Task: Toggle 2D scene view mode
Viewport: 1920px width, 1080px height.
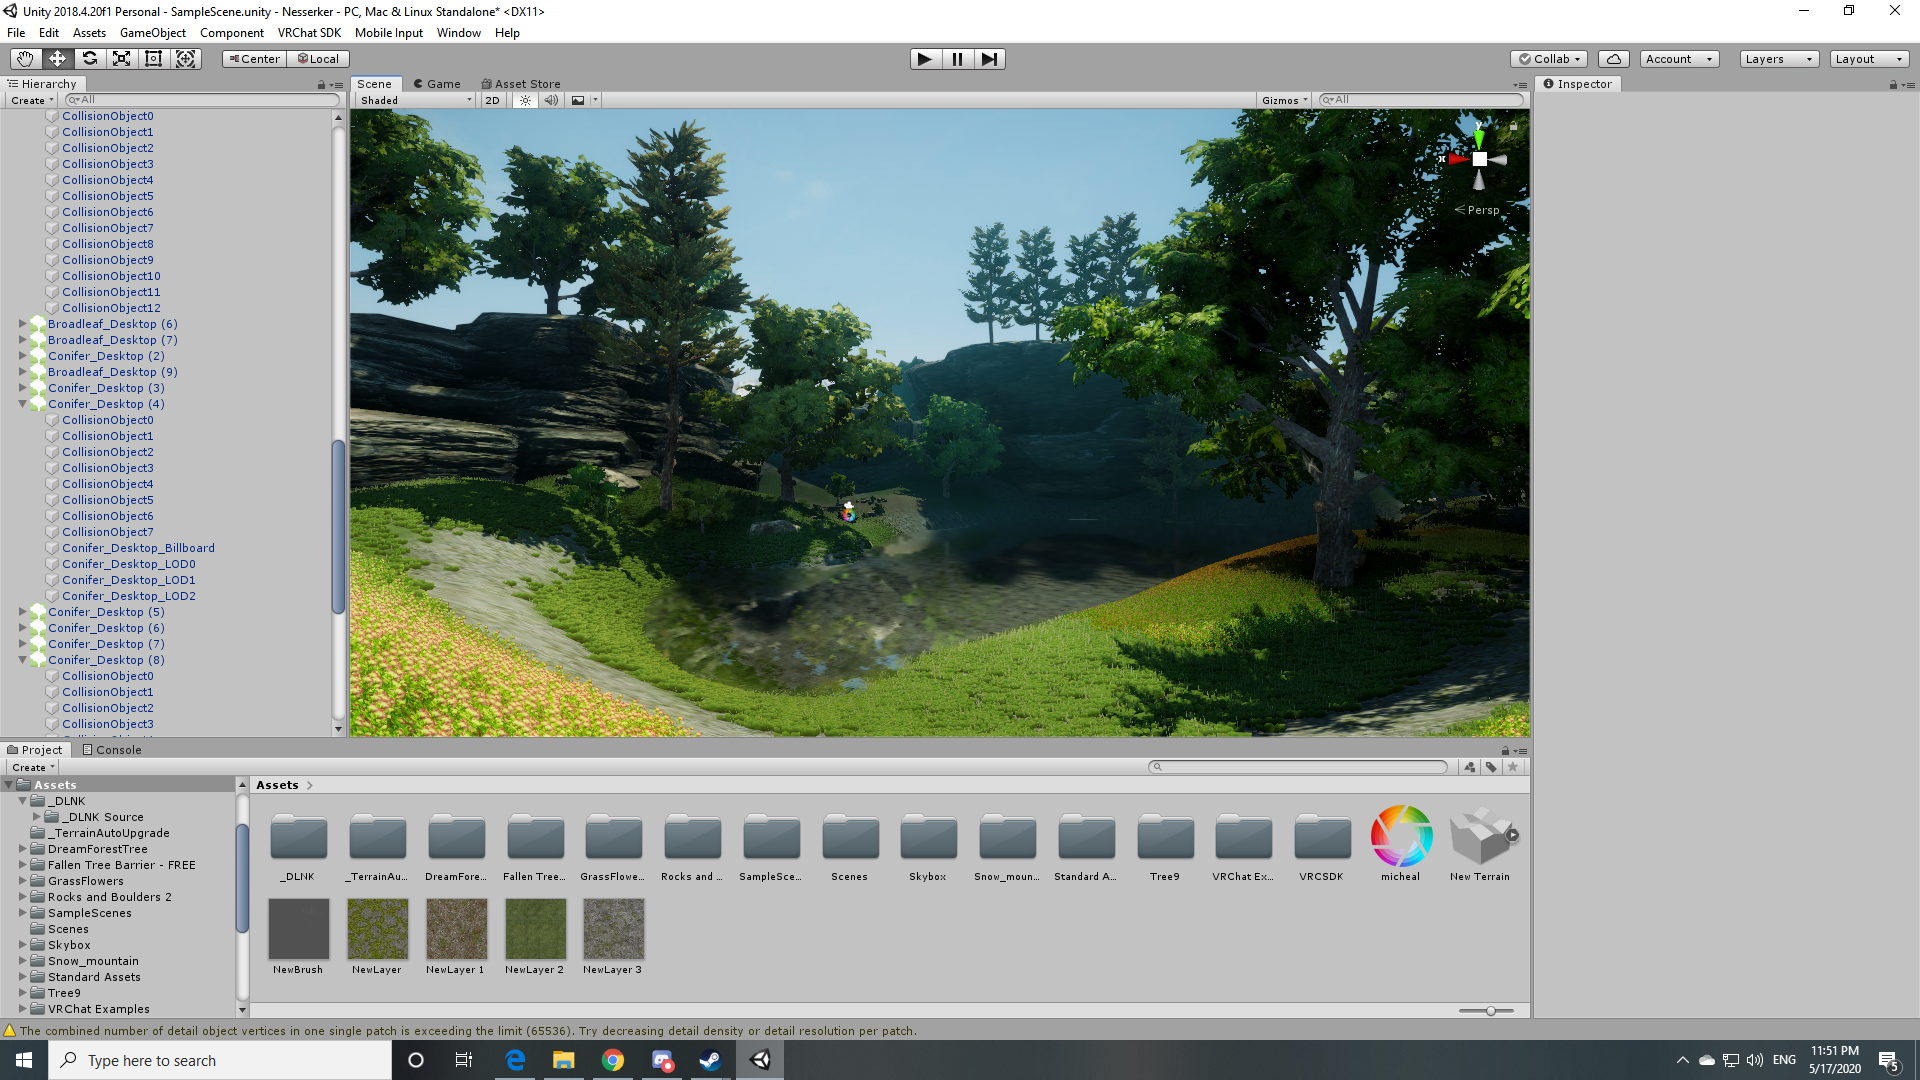Action: [x=492, y=100]
